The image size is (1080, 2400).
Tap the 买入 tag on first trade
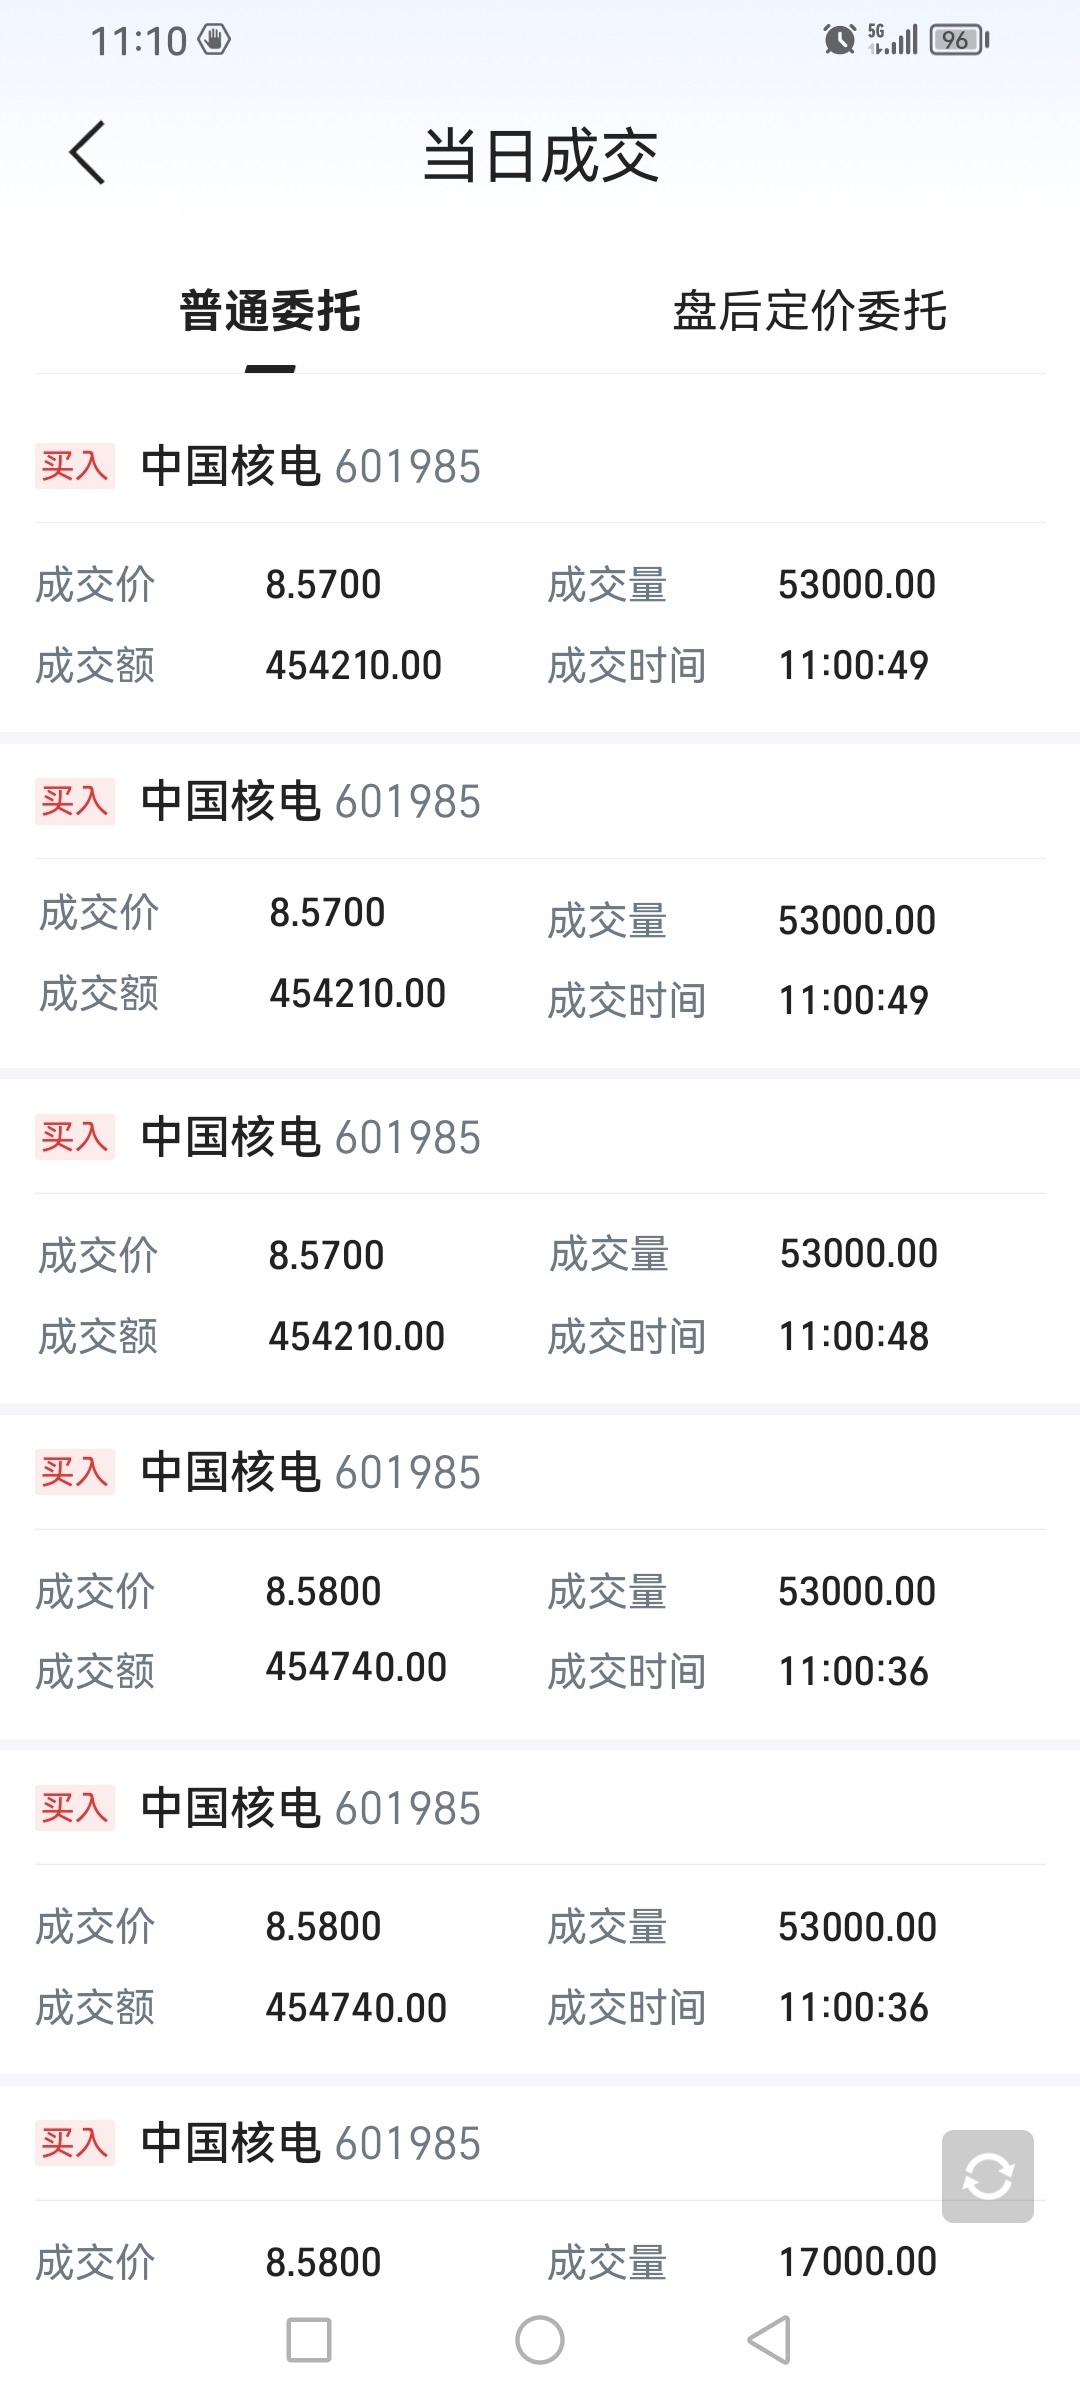tap(75, 466)
